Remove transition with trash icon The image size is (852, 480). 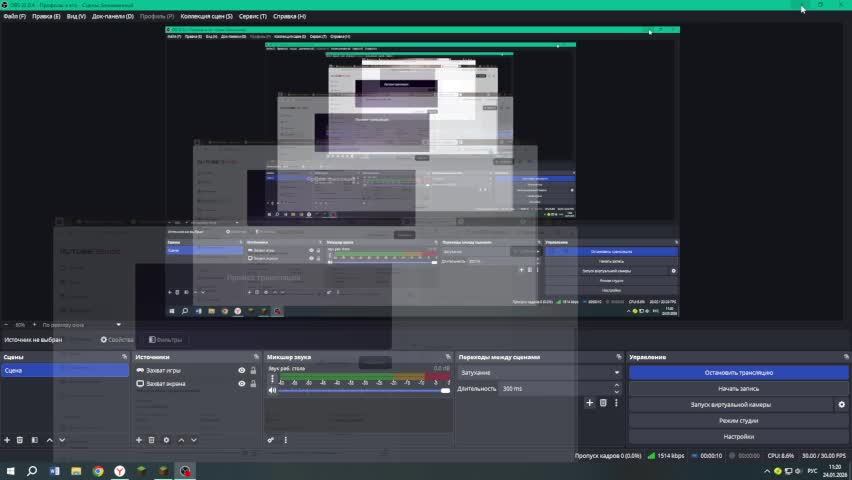(x=603, y=403)
